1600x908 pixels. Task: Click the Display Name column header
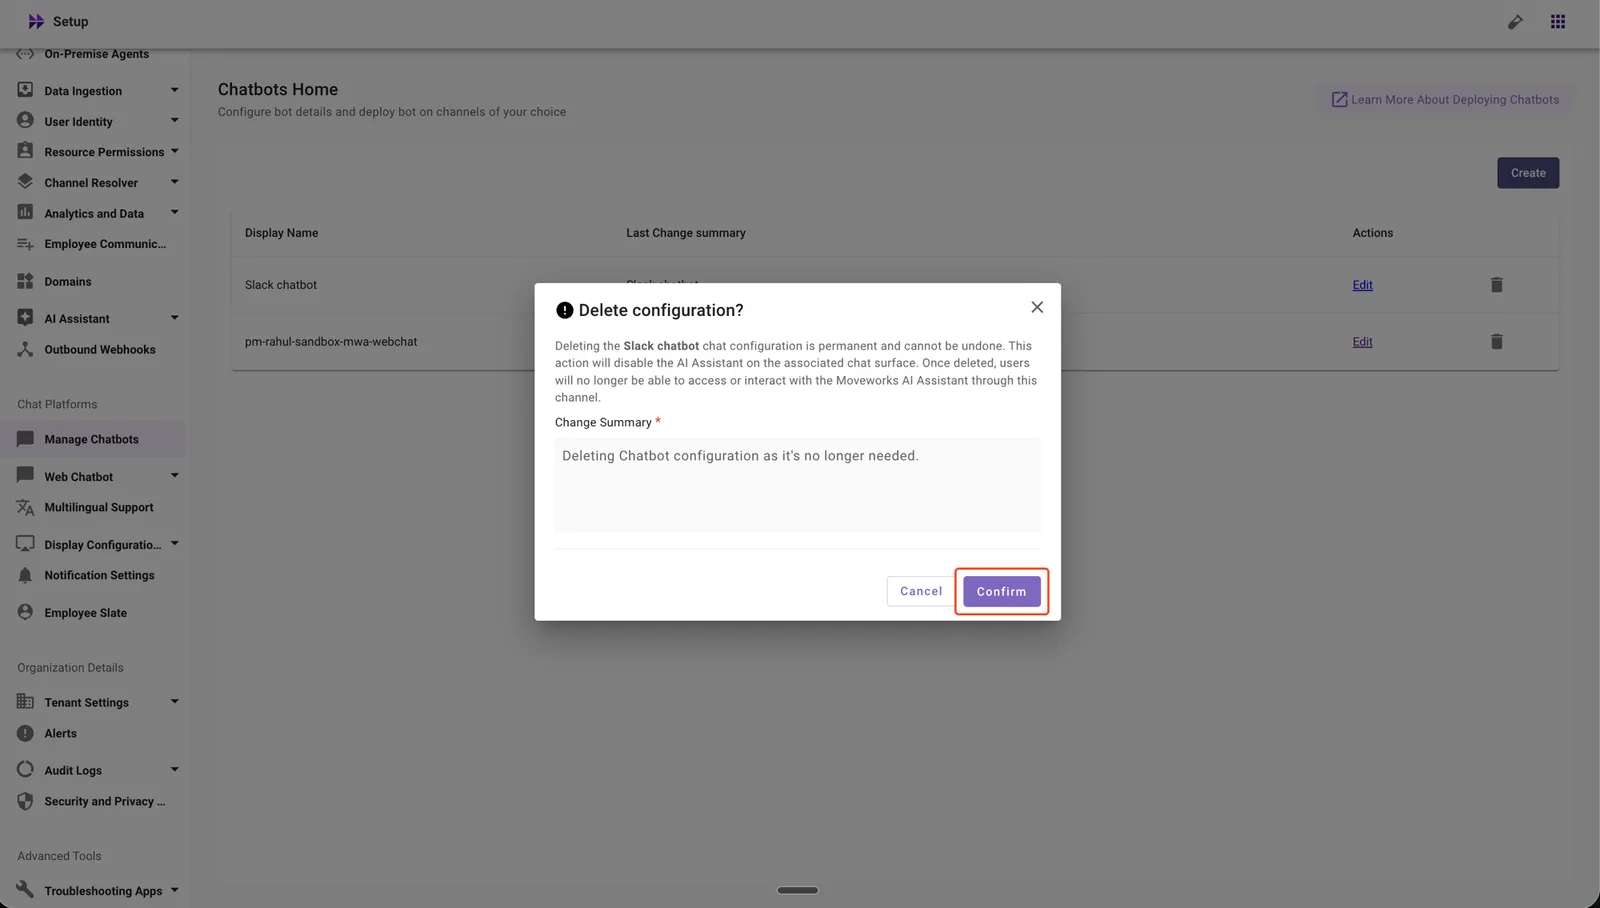click(281, 233)
